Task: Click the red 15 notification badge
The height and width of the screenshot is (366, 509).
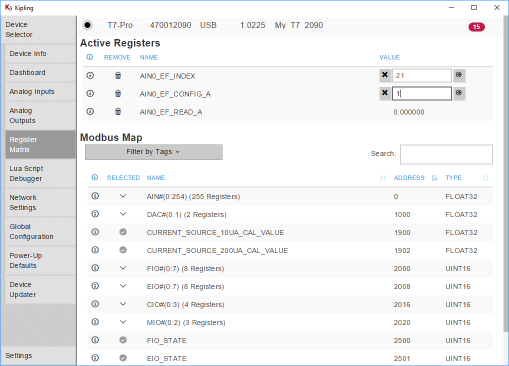Action: pos(476,27)
